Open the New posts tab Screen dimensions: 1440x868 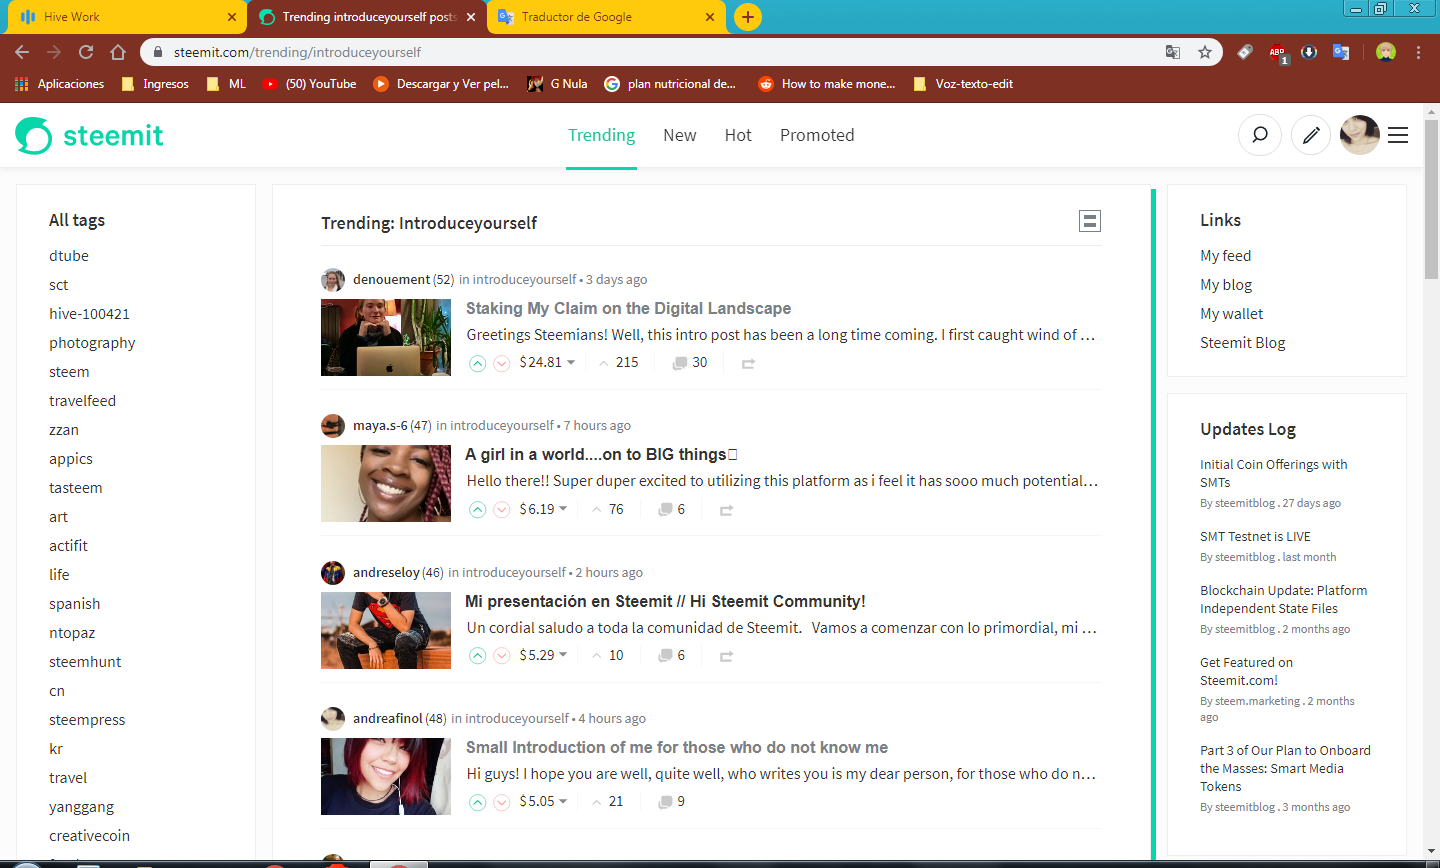coord(680,135)
